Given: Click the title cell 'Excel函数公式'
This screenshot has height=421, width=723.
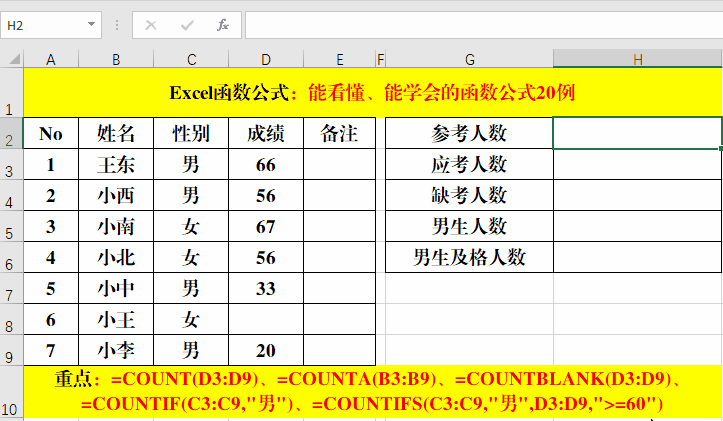Looking at the screenshot, I should [373, 92].
